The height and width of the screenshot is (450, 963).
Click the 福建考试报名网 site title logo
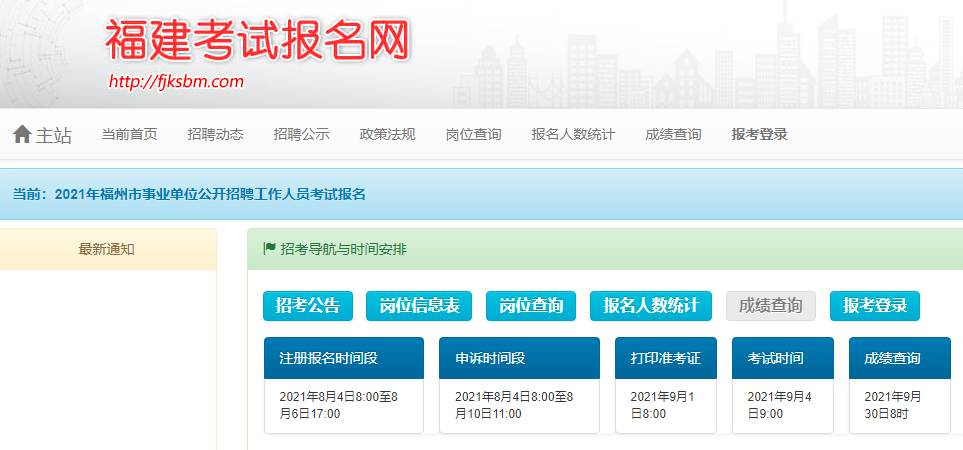pyautogui.click(x=257, y=41)
